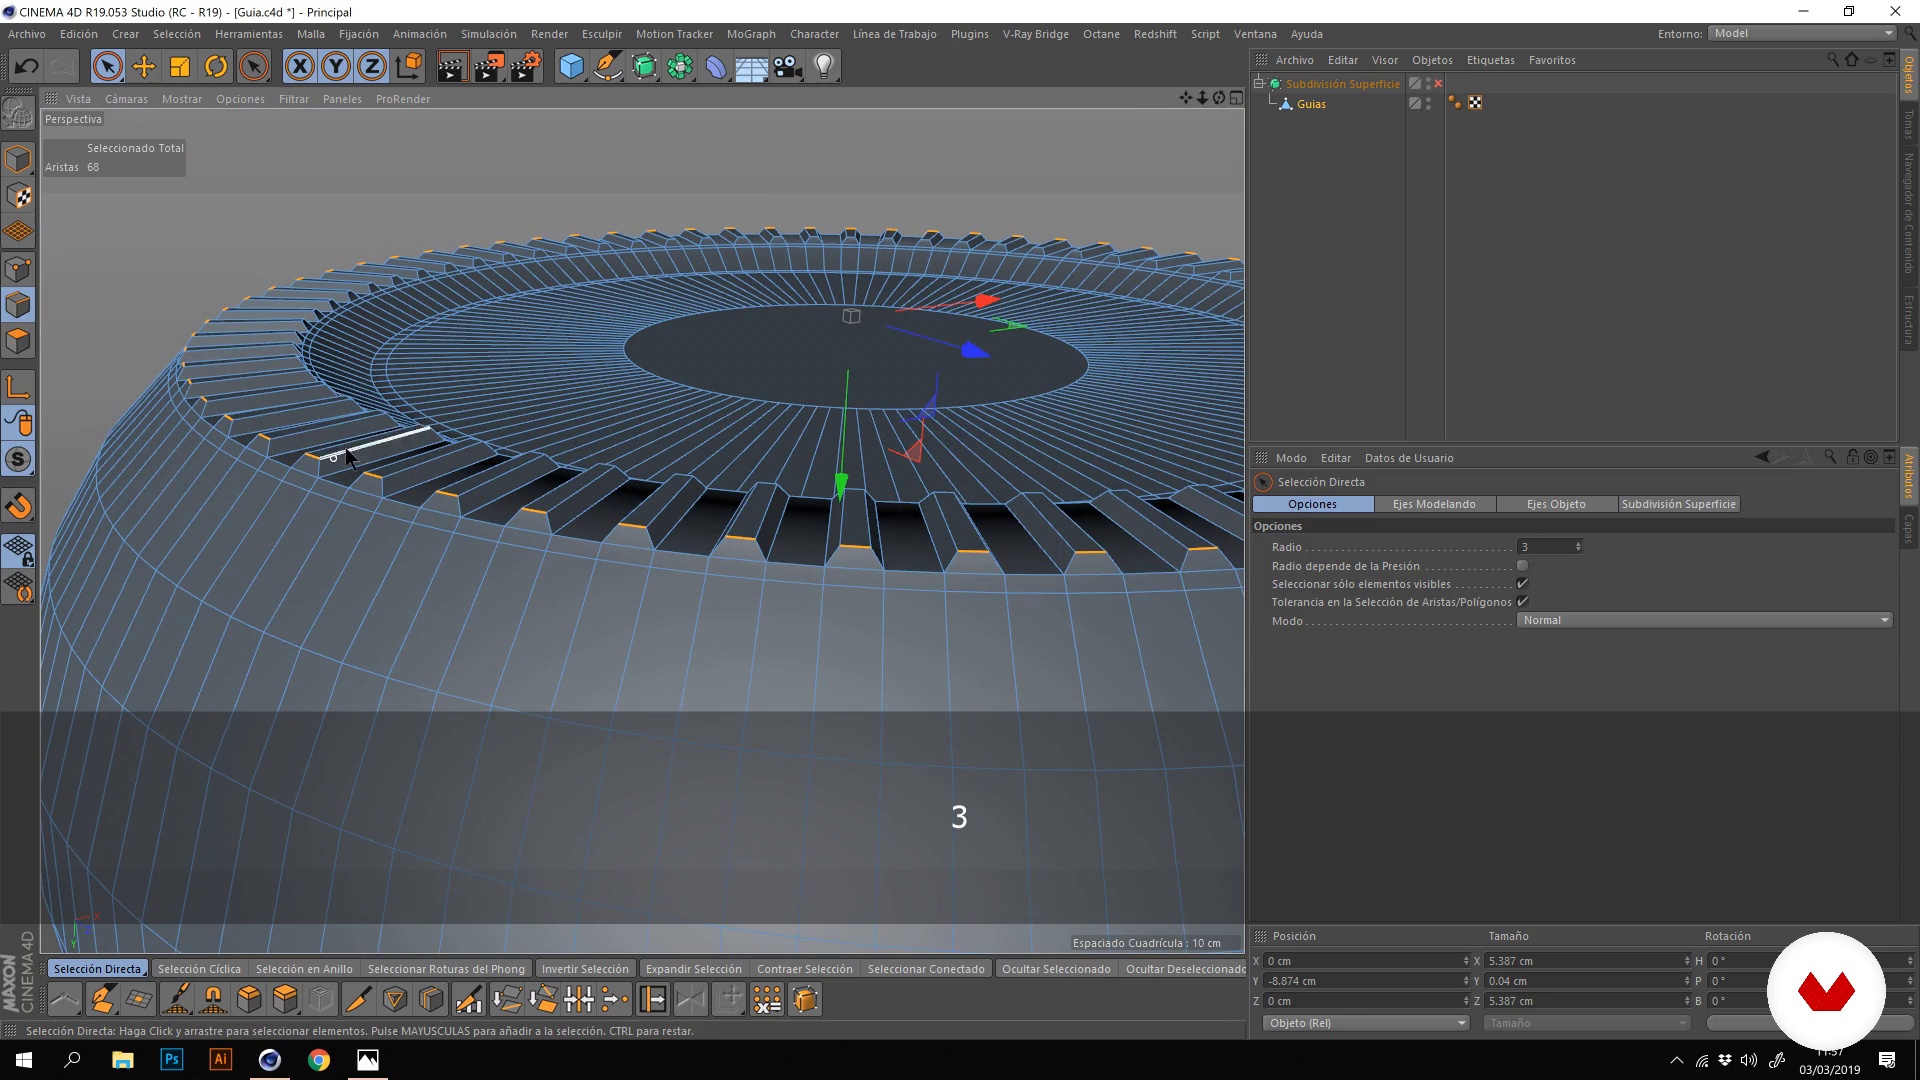Collapse the Subdivisión Superficie tree node
1920x1080 pixels.
[1259, 84]
